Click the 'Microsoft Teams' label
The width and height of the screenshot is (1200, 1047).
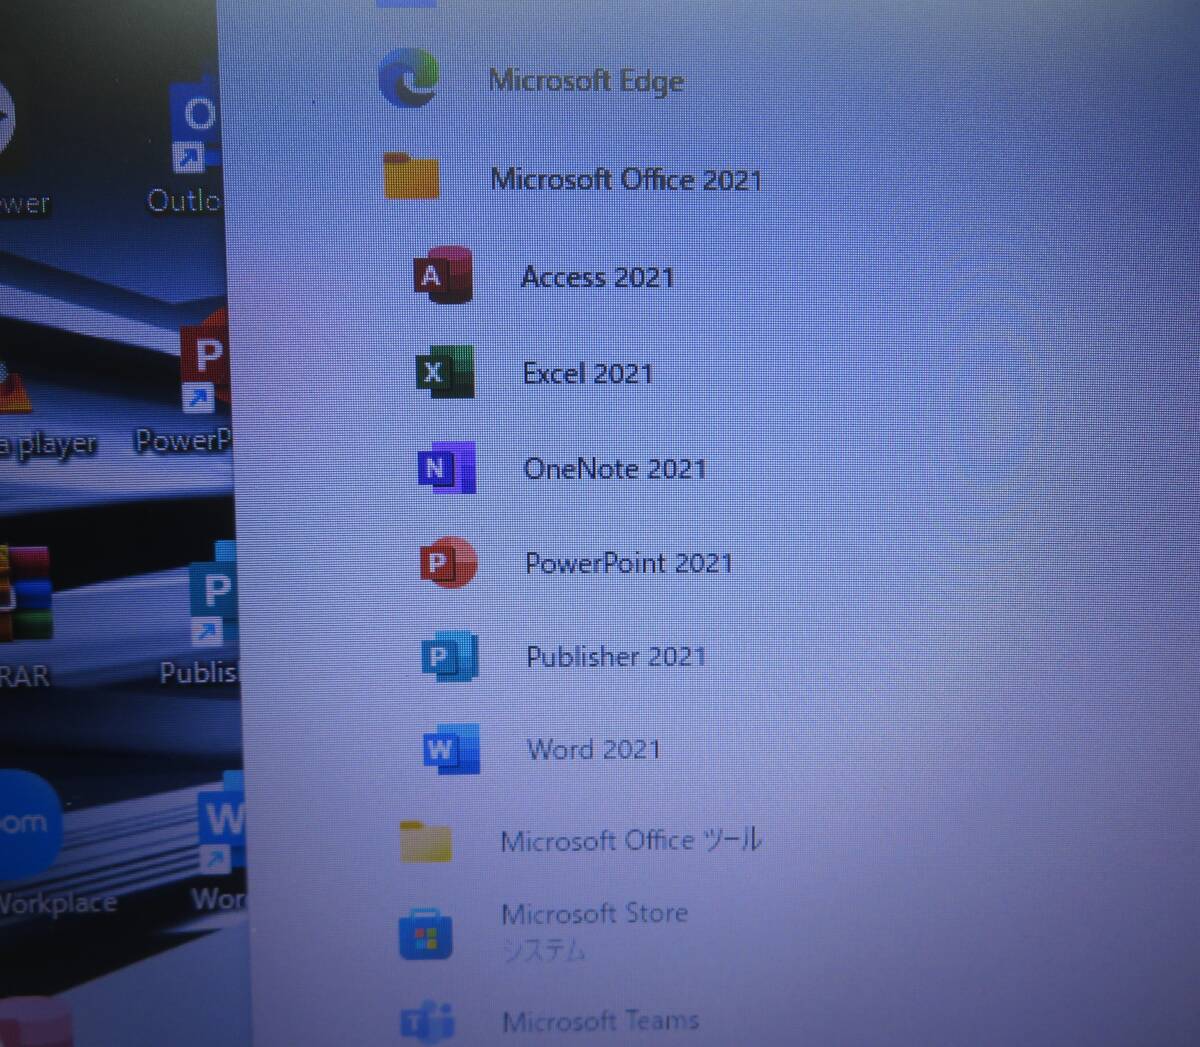[x=601, y=1021]
